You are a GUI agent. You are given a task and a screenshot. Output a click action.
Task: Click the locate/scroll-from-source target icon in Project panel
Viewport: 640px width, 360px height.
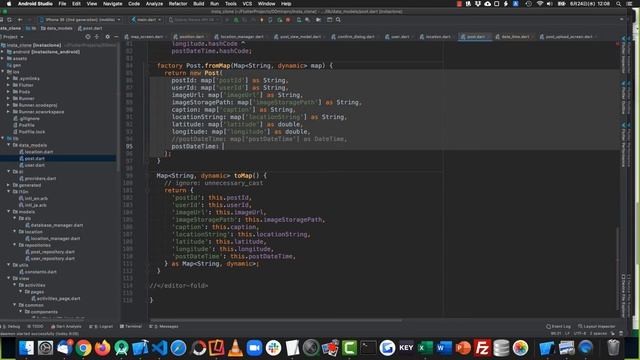coord(88,37)
